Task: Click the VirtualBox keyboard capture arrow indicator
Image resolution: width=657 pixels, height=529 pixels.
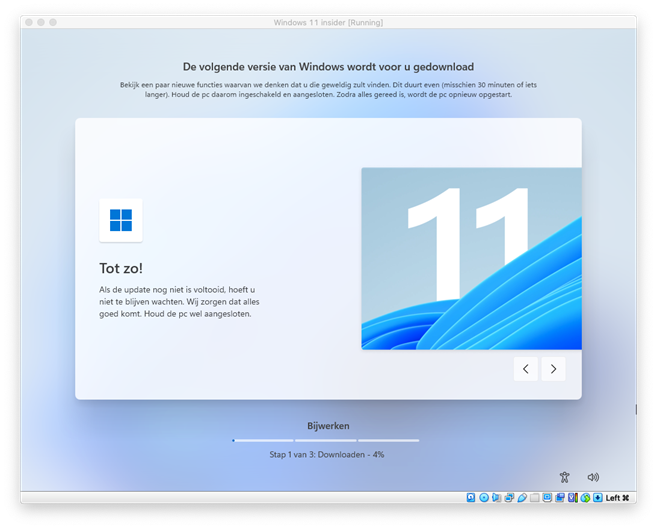Action: (598, 498)
